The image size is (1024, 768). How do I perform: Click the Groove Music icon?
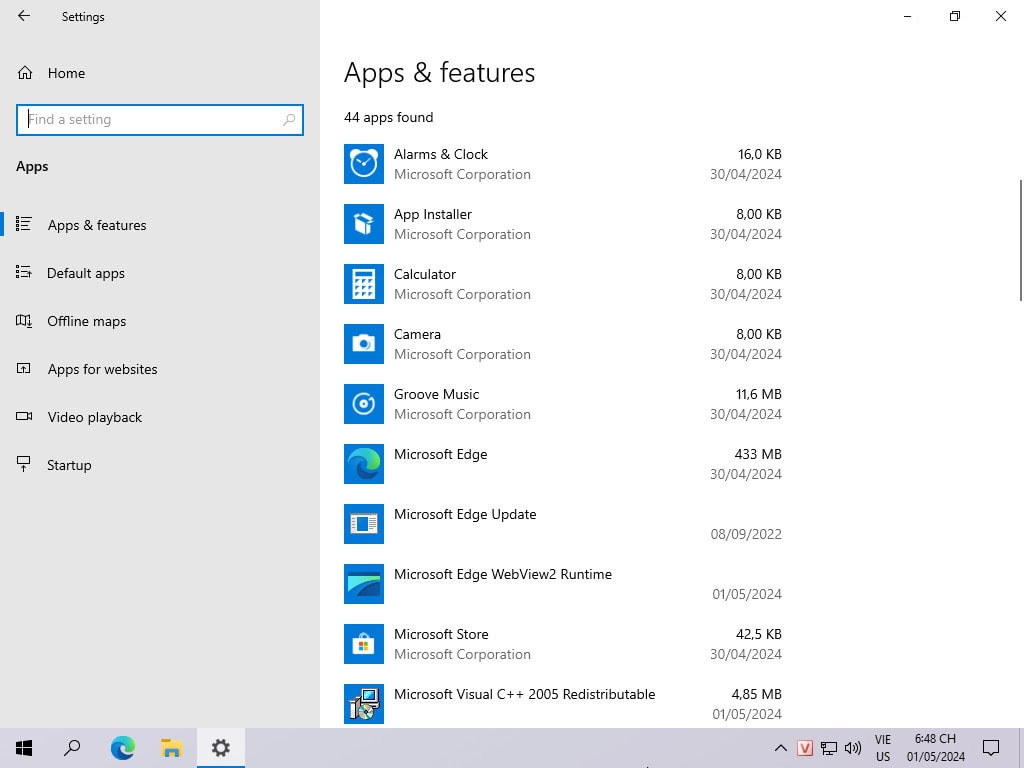(364, 404)
